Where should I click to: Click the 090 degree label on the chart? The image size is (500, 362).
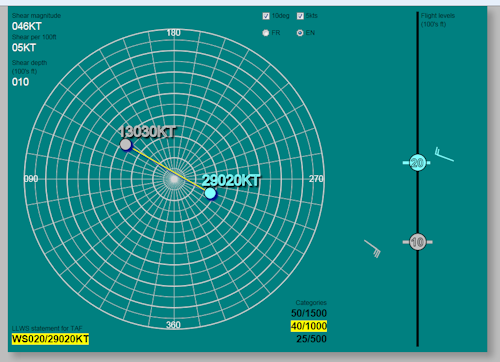point(31,179)
